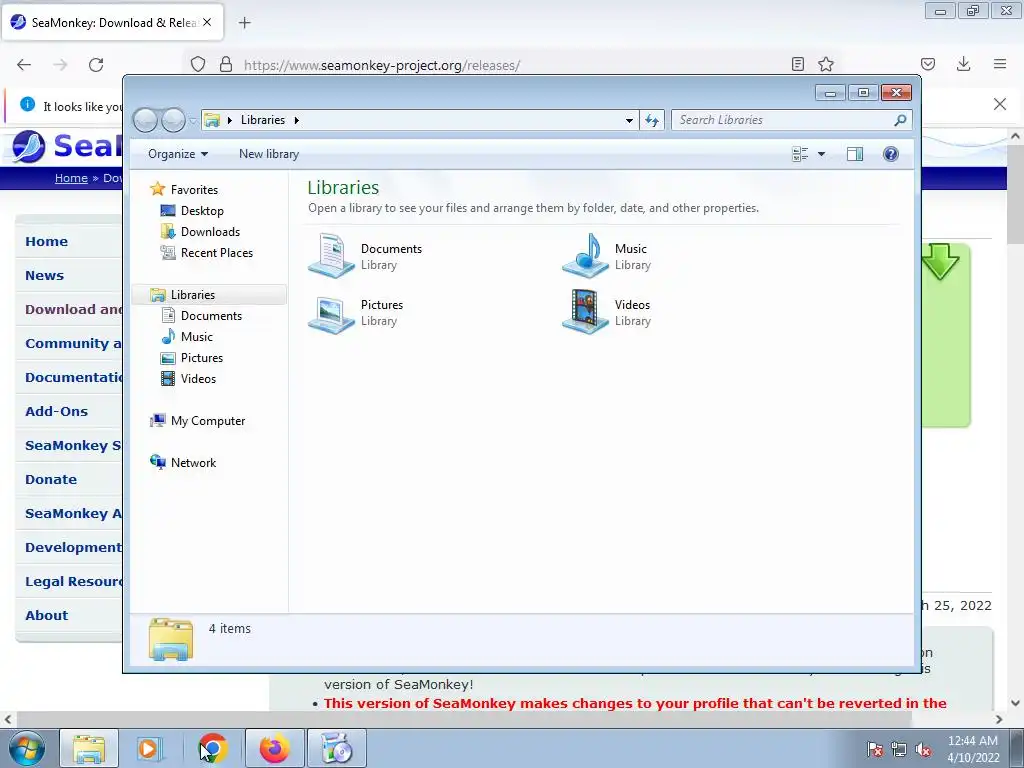Open Add-Ons link on SeaMonkey page

(x=56, y=411)
